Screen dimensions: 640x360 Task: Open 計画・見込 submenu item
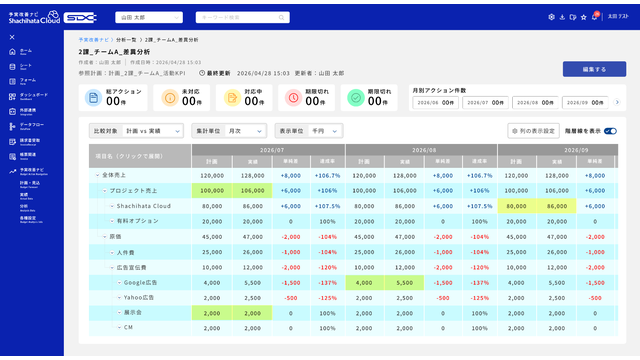coord(30,184)
